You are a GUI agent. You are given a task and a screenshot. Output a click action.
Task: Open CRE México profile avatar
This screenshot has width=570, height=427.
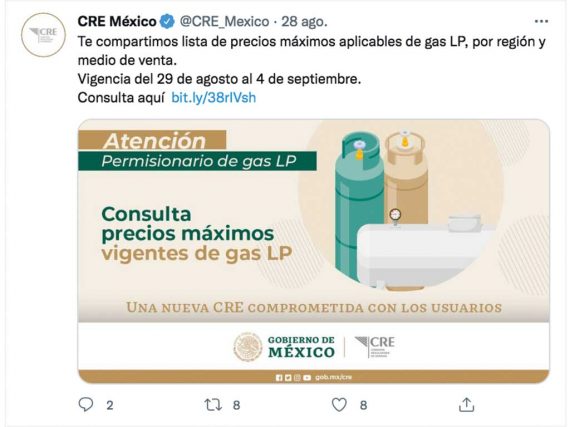pos(43,35)
